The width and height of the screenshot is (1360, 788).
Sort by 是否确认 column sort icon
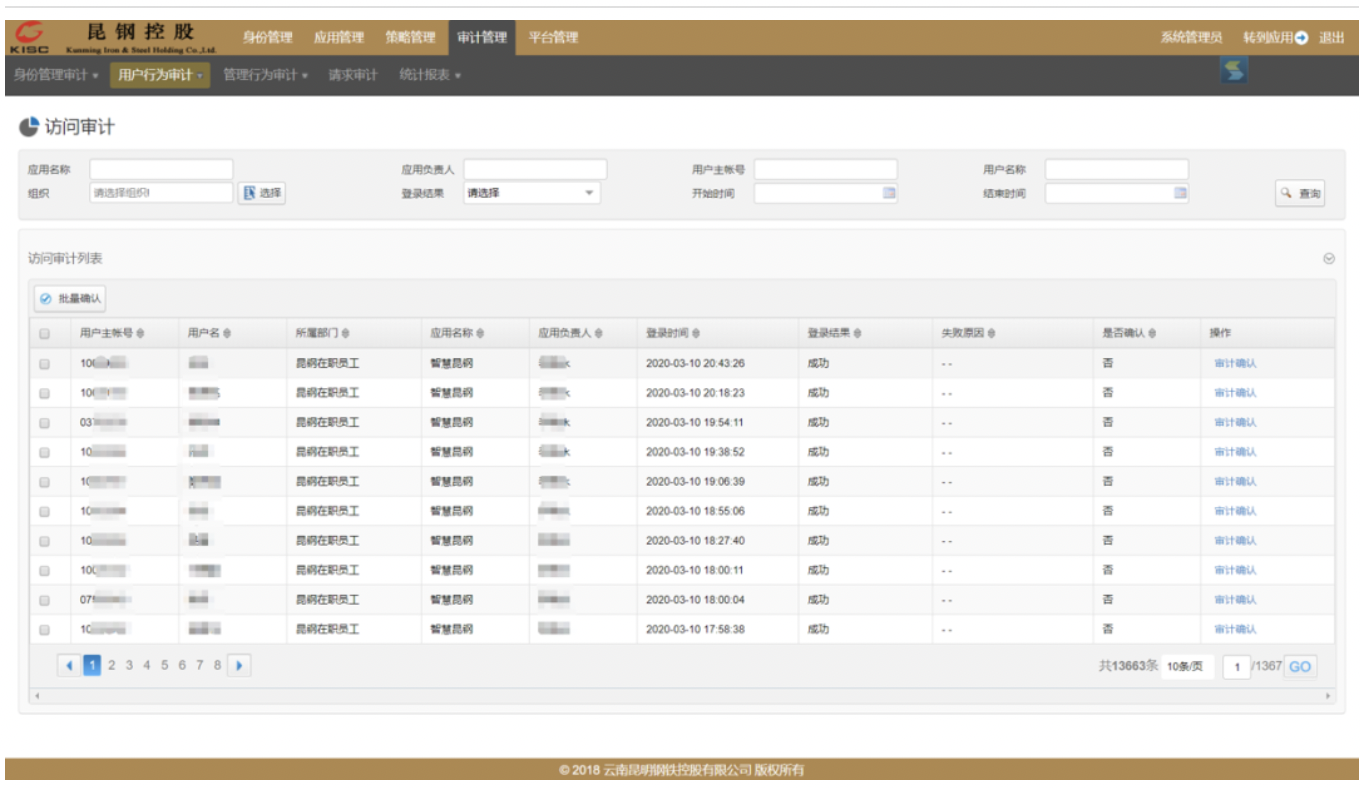[1152, 333]
